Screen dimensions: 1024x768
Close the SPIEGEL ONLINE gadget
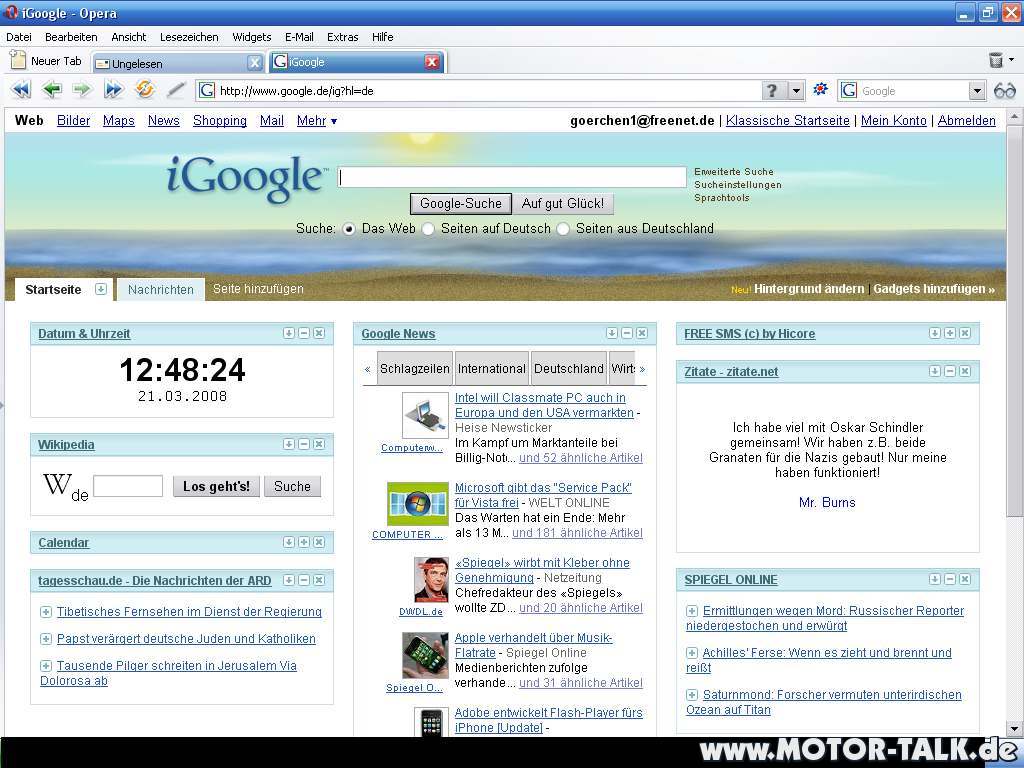965,579
